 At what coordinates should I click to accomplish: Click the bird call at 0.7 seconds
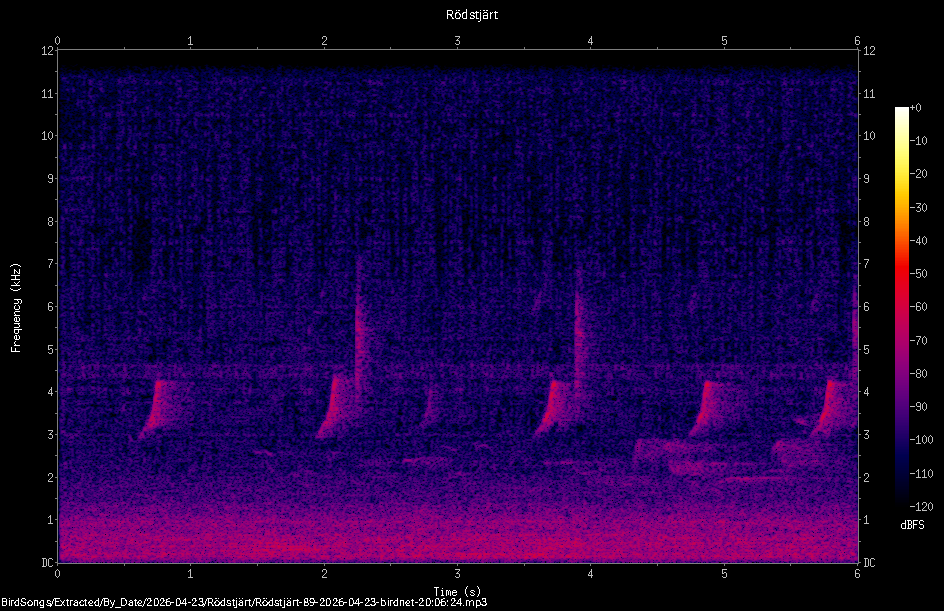(x=155, y=409)
